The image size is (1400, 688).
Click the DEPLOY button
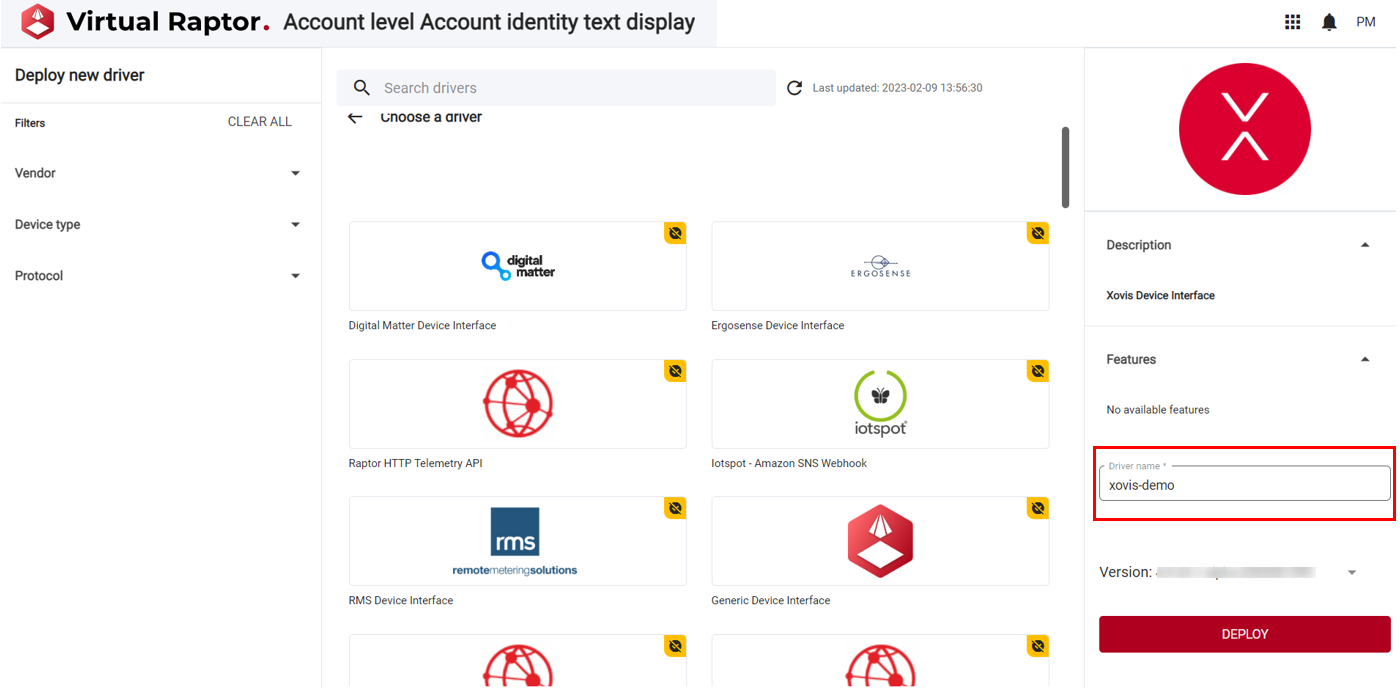1244,633
